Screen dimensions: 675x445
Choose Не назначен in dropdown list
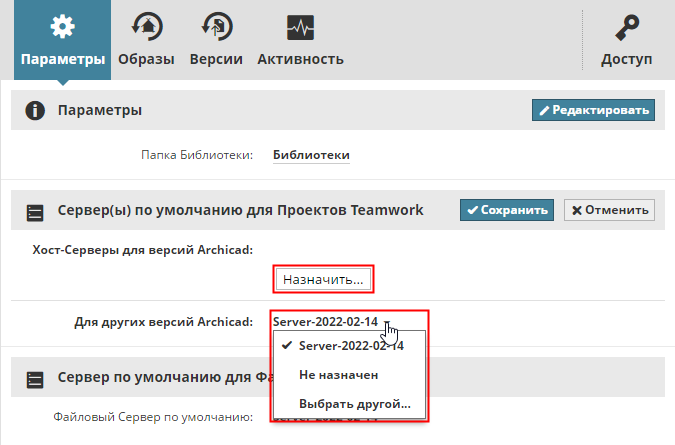coord(350,375)
